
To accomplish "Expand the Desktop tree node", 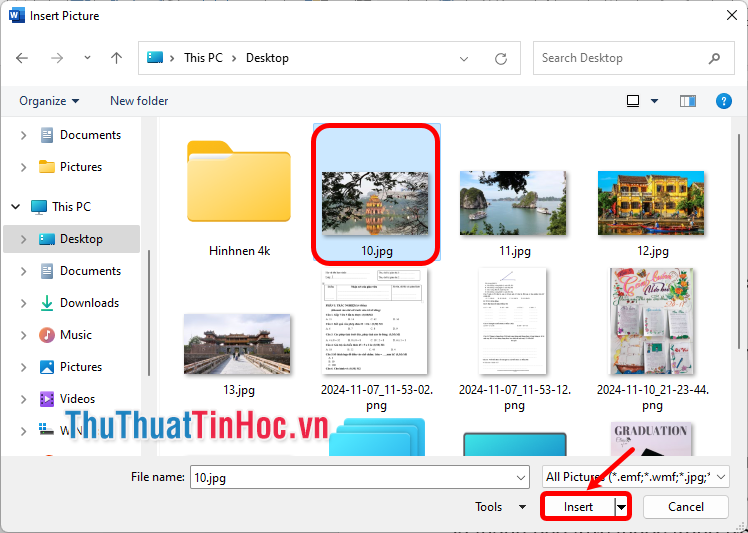I will [23, 239].
